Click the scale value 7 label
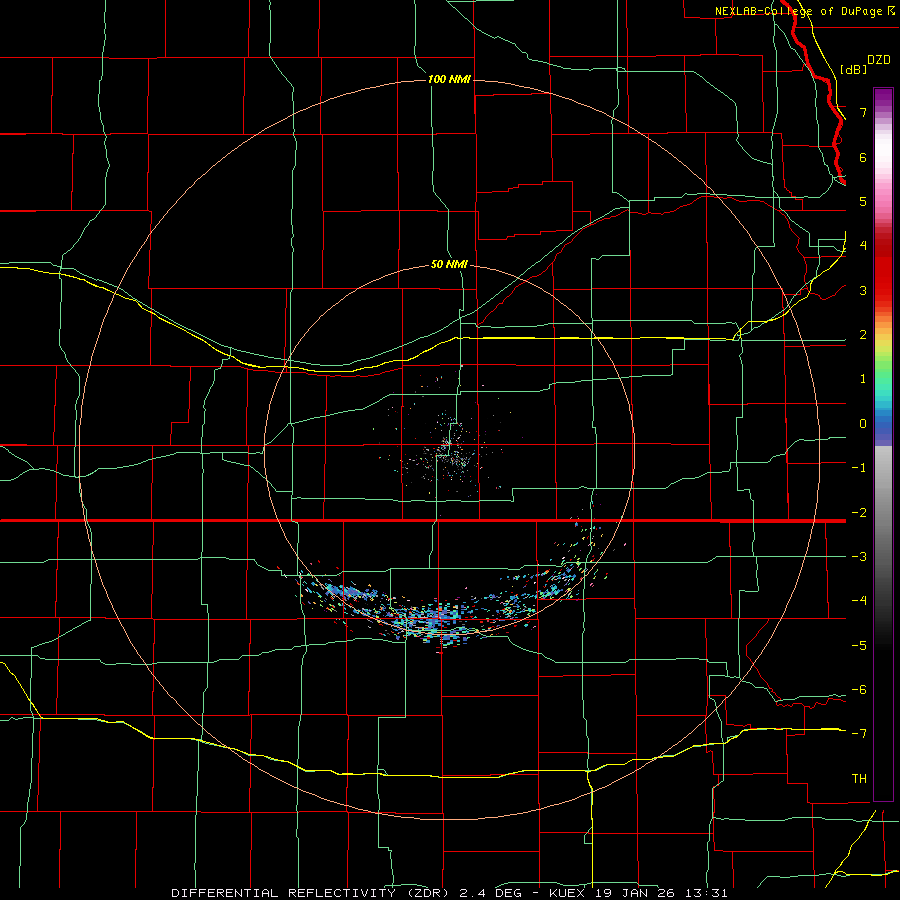The image size is (900, 900). [863, 112]
